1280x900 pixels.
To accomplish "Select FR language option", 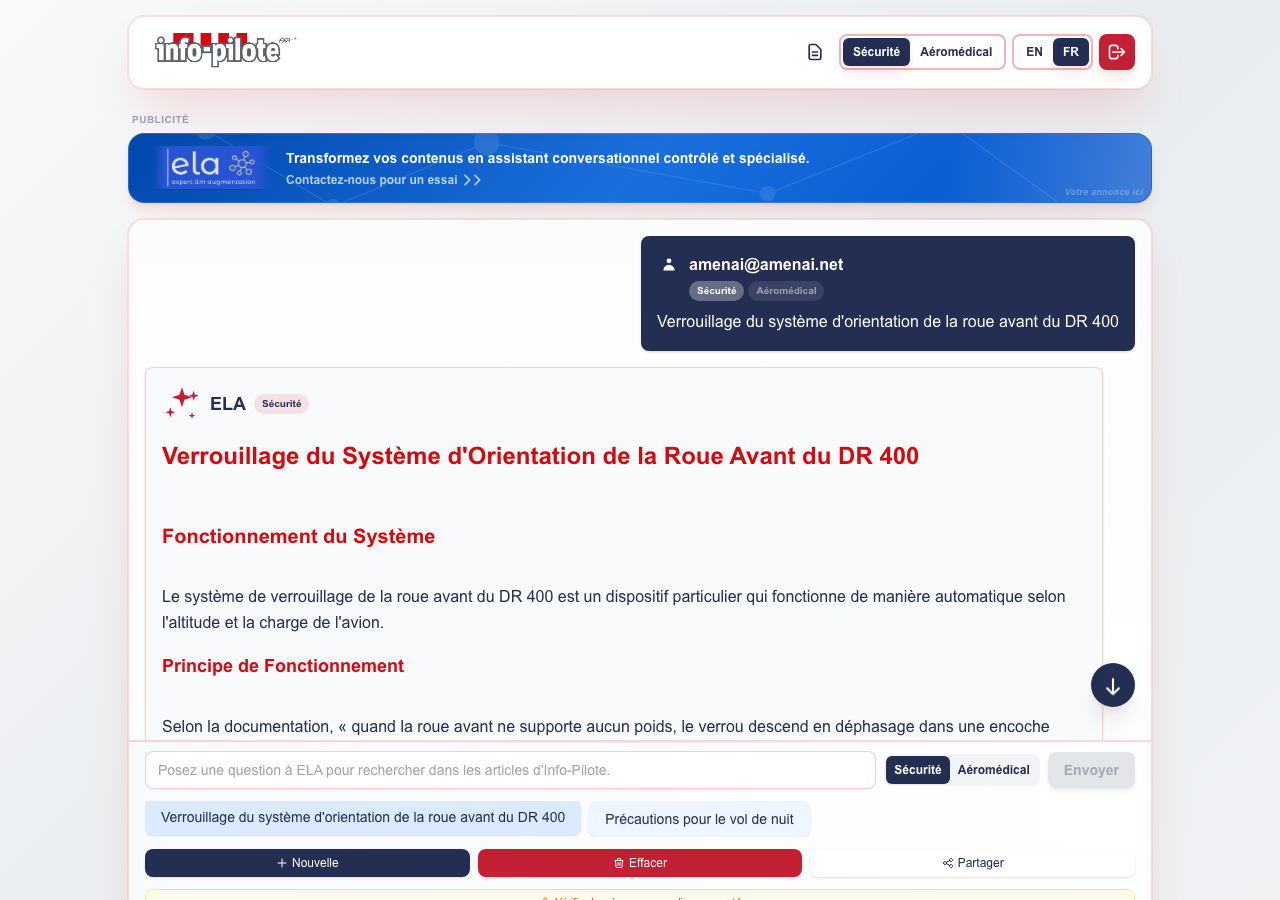I will tap(1070, 52).
